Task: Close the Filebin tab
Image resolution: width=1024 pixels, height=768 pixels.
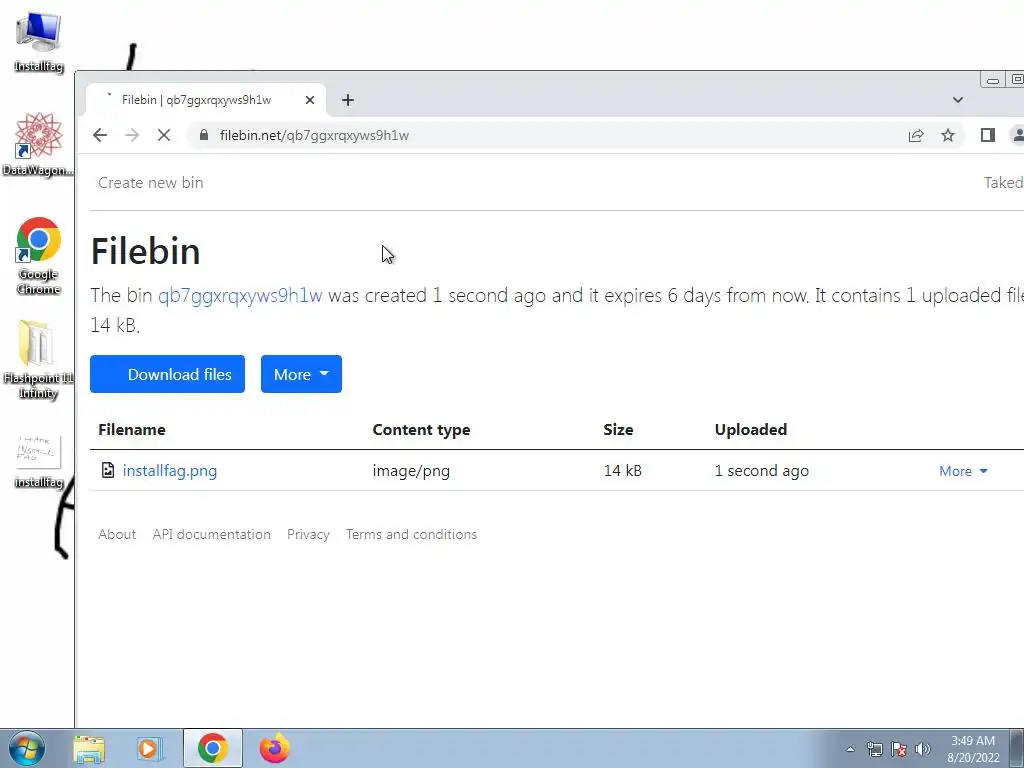Action: tap(310, 100)
